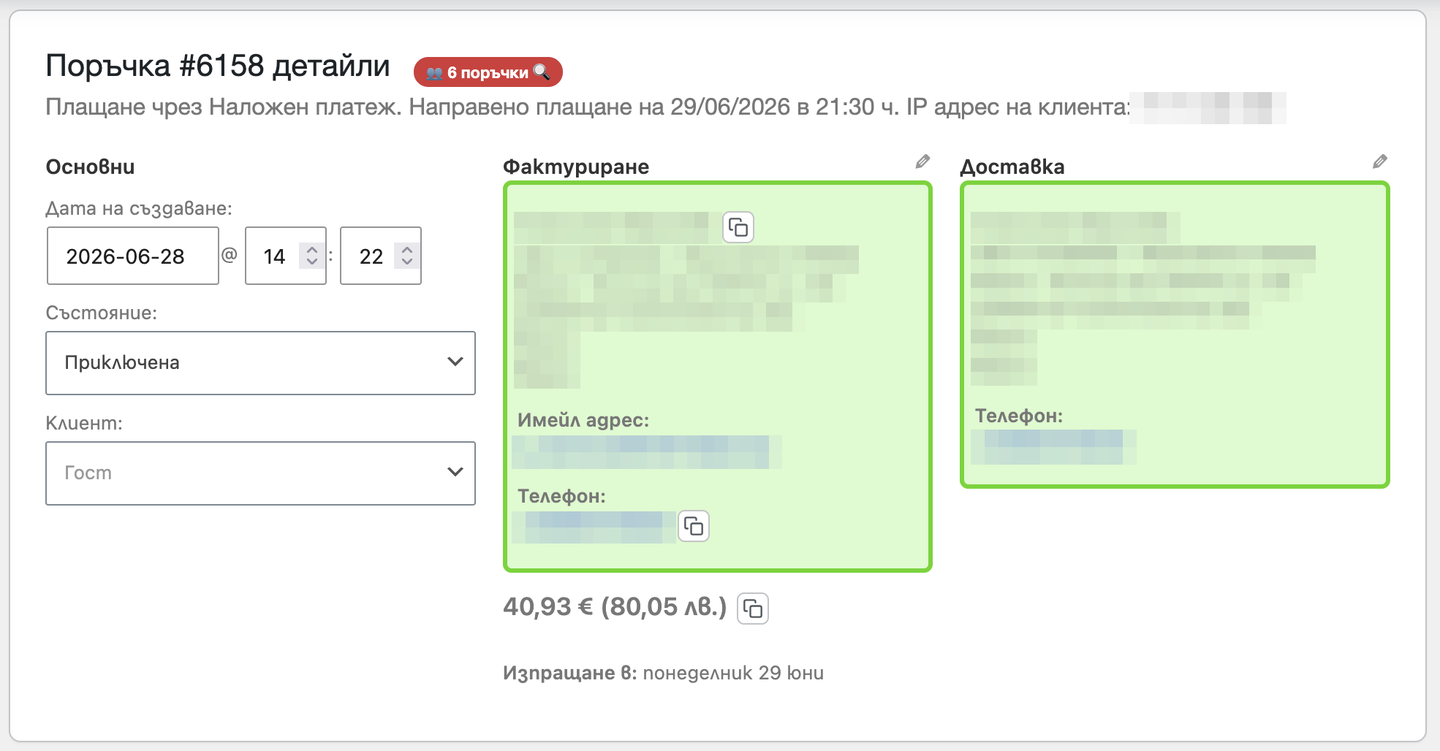Decrease the minutes using the stepper arrow

[407, 262]
